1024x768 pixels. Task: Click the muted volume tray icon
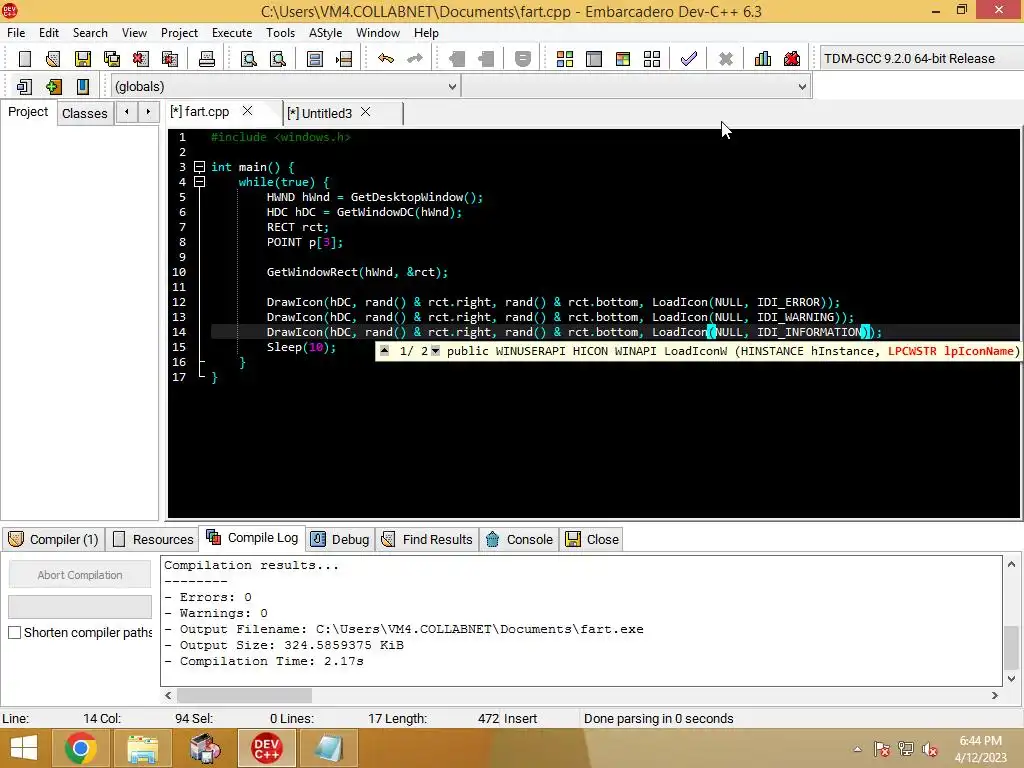[930, 749]
